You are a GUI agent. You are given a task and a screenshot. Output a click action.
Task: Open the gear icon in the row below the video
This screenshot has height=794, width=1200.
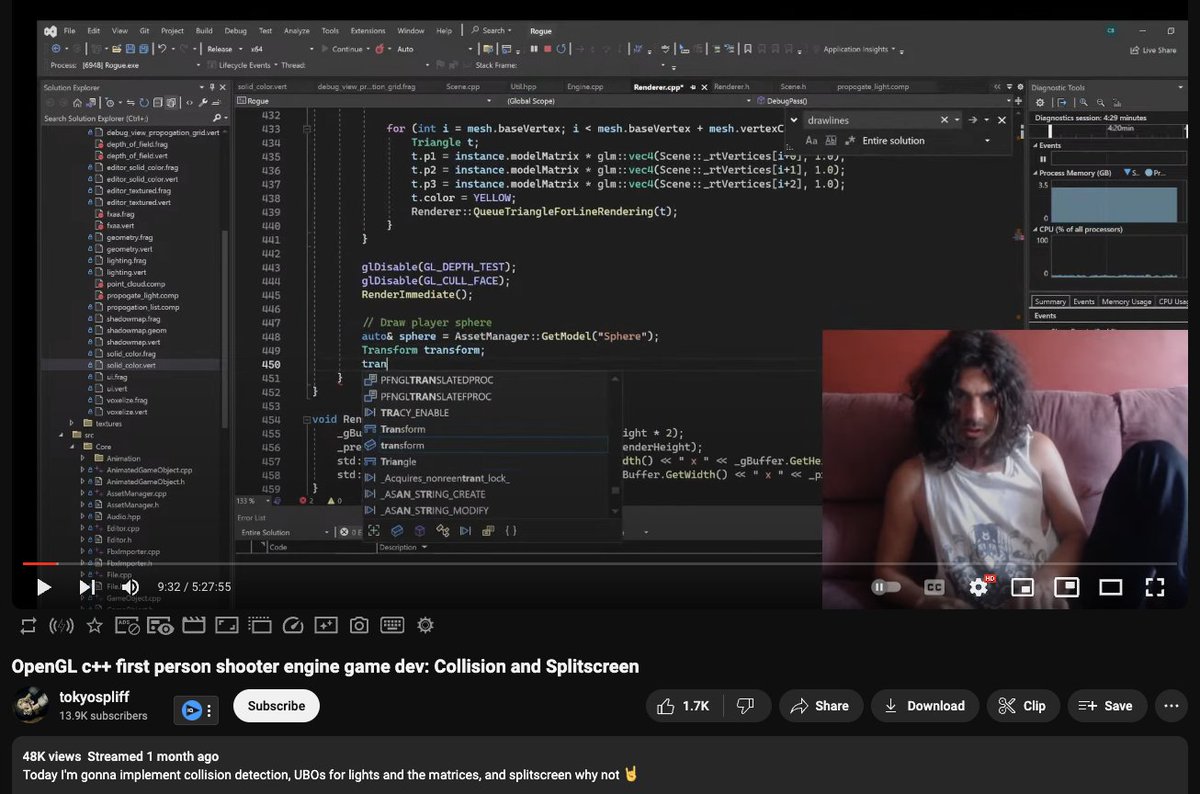(425, 626)
